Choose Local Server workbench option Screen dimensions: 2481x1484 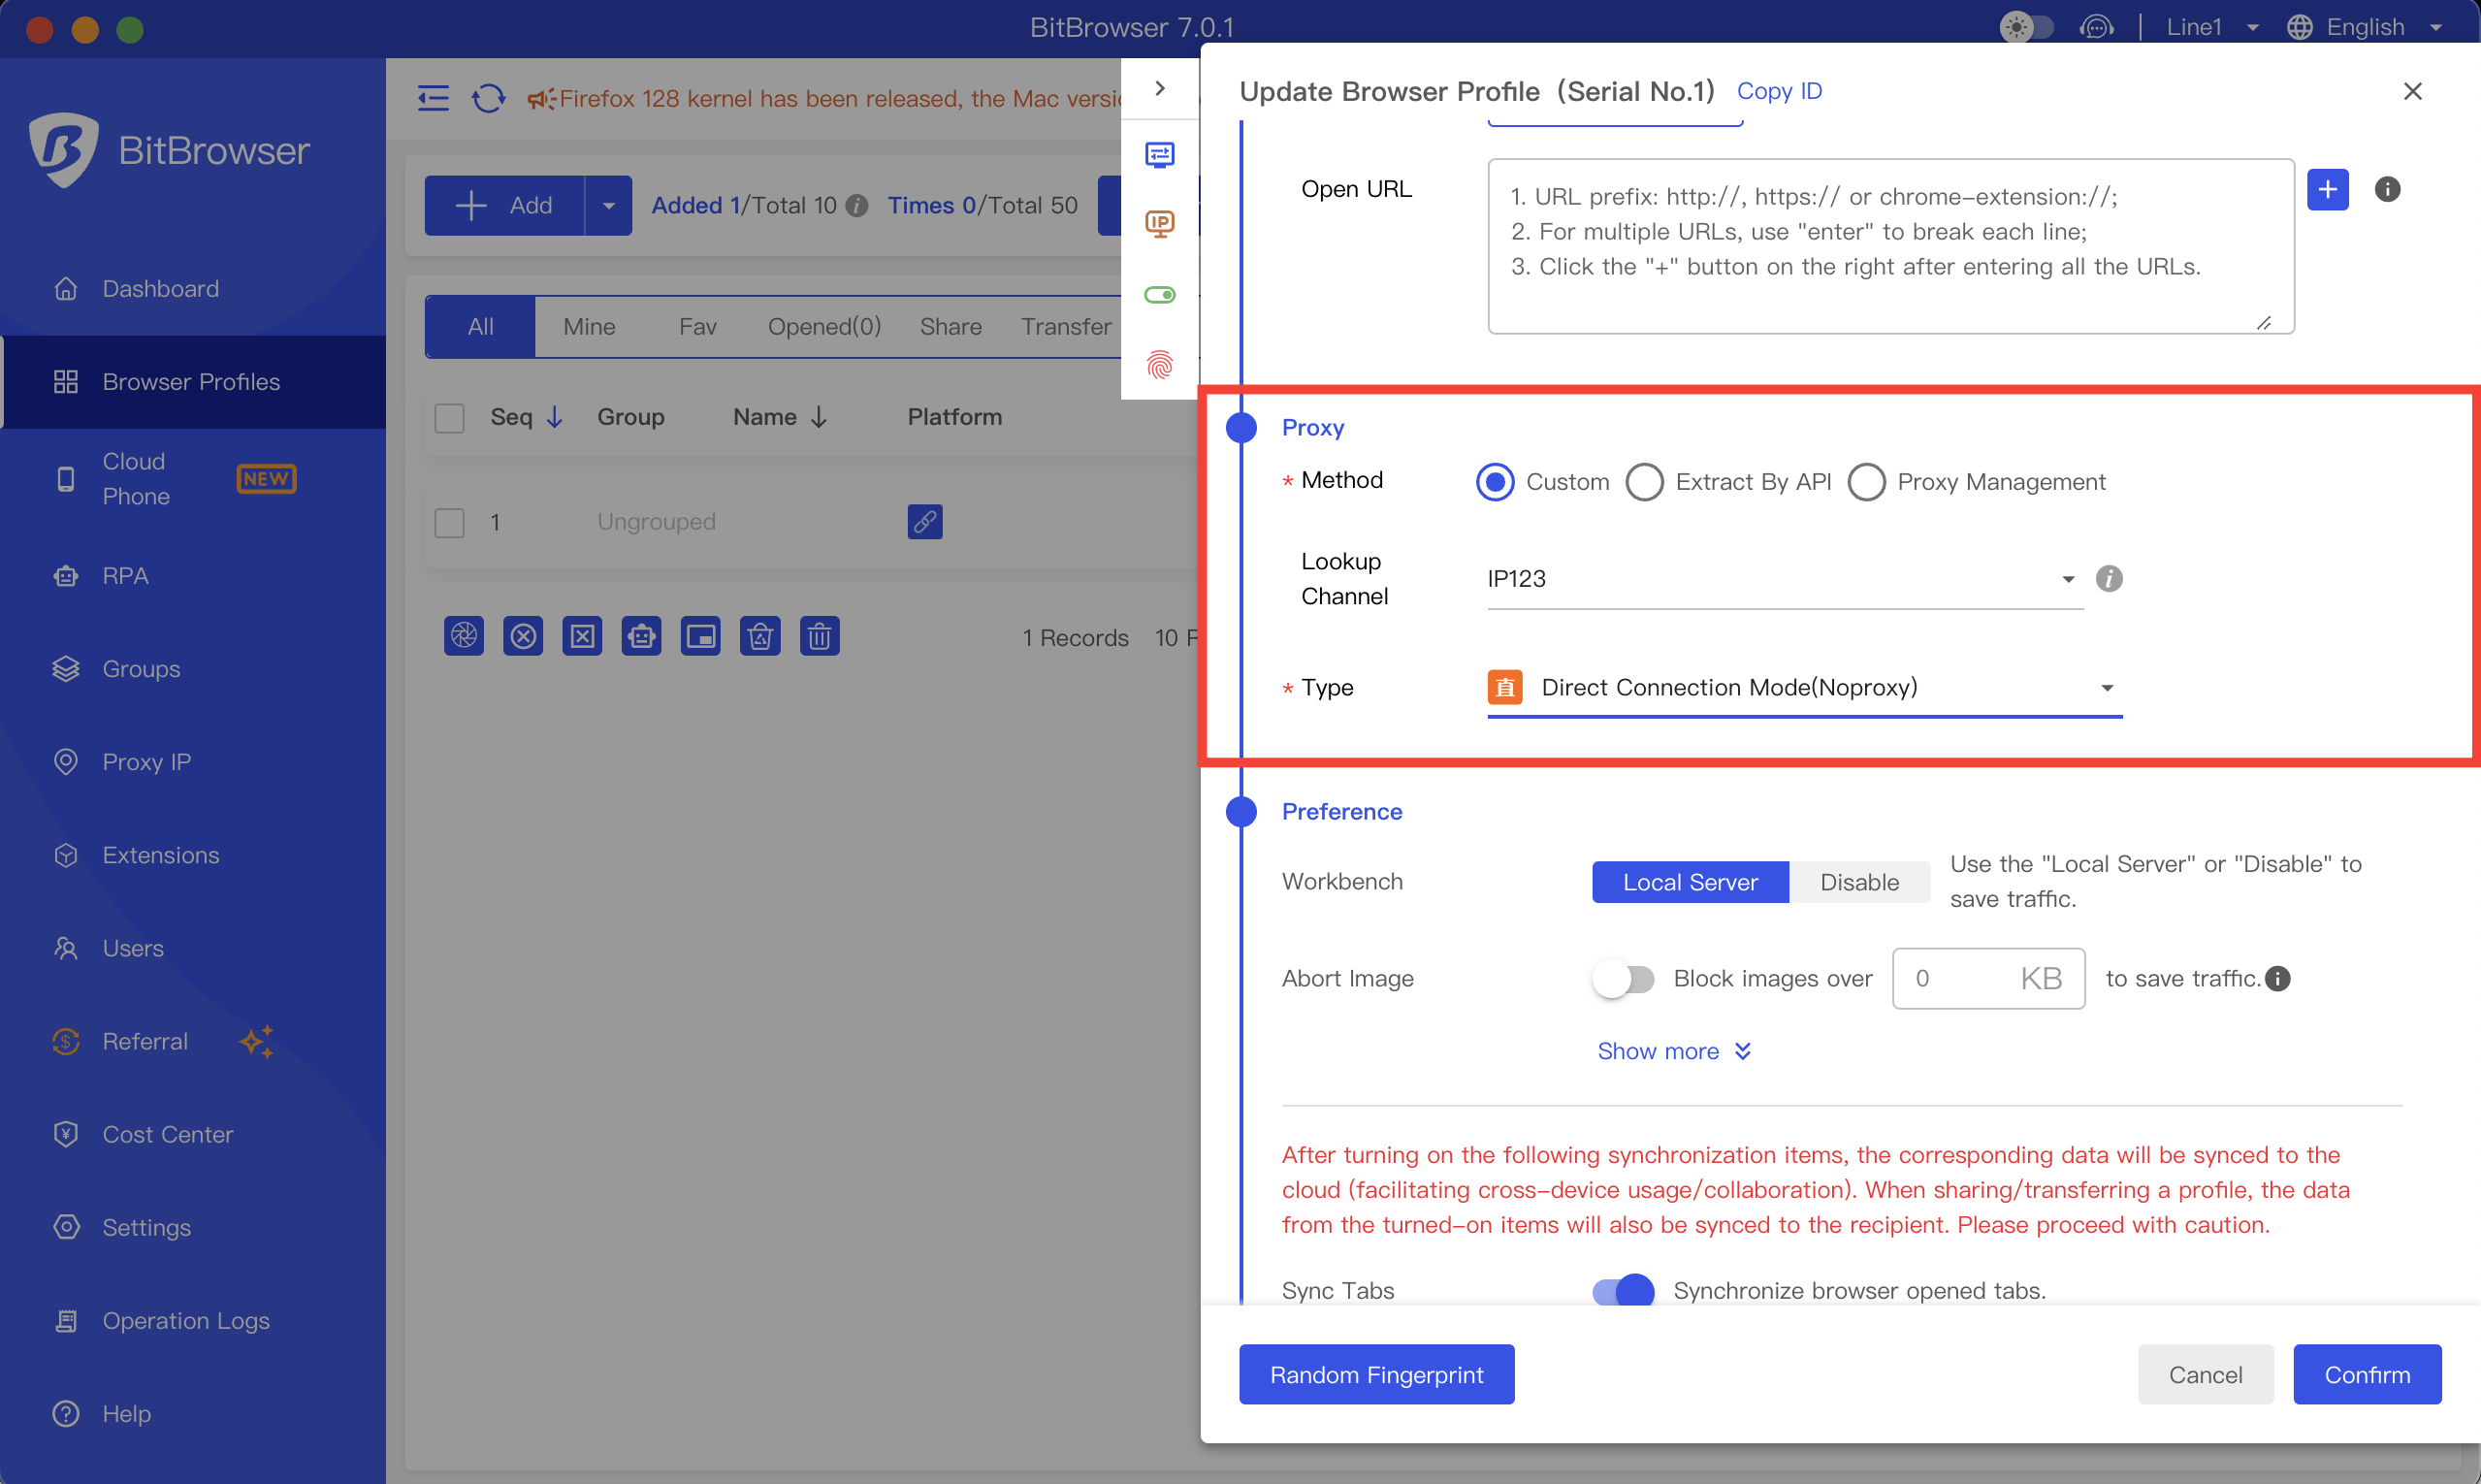pos(1690,882)
